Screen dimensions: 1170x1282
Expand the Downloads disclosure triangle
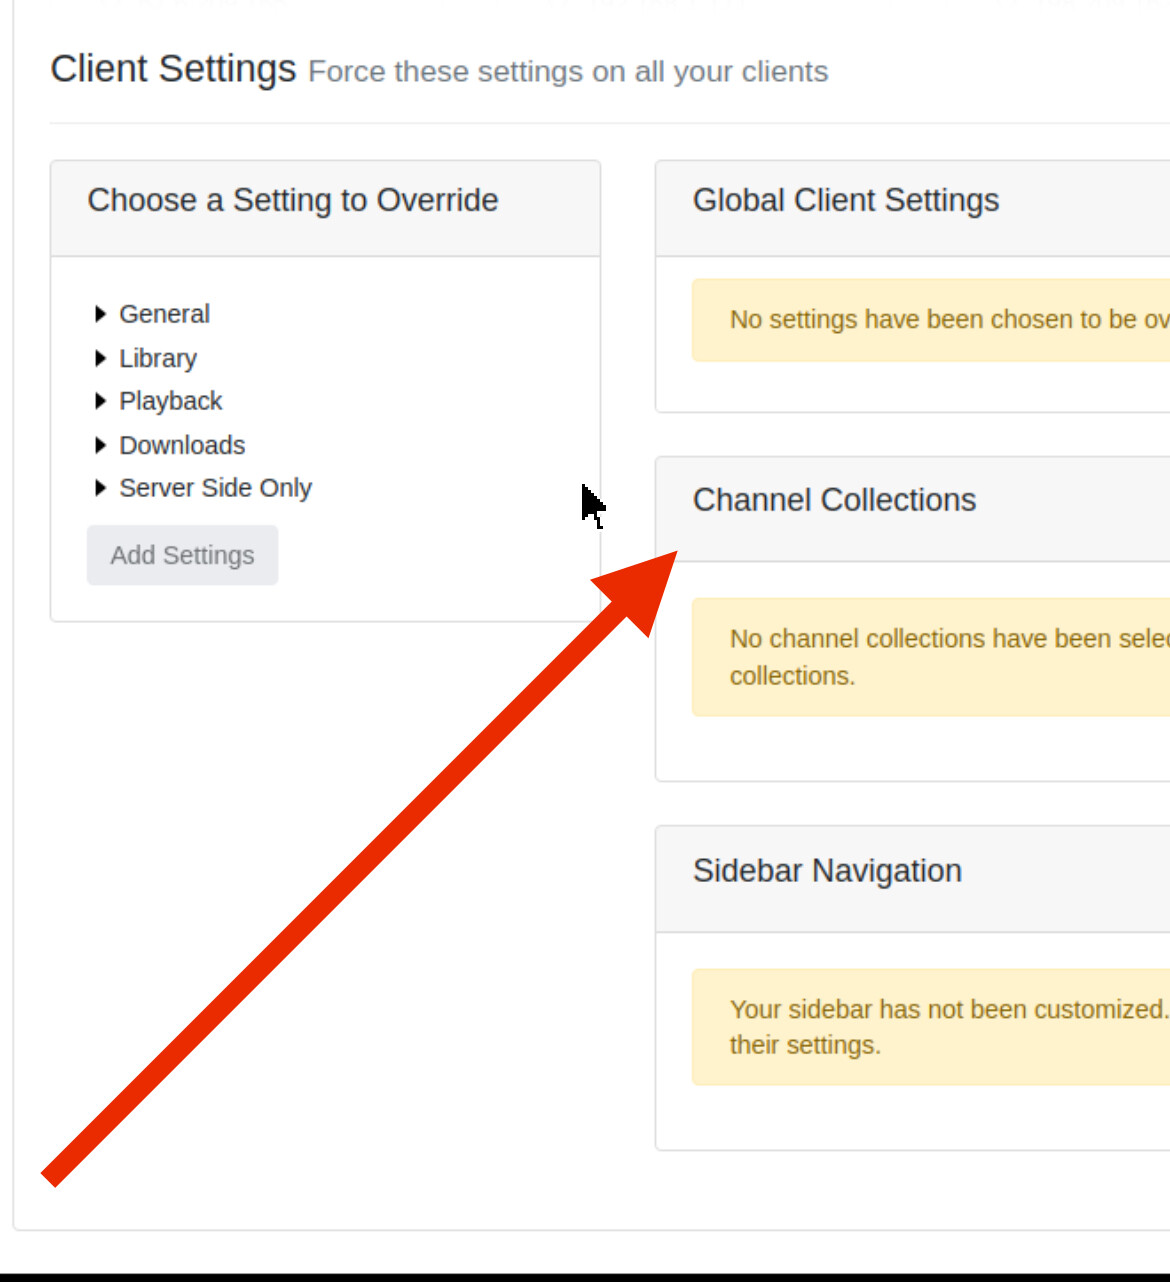click(x=100, y=445)
